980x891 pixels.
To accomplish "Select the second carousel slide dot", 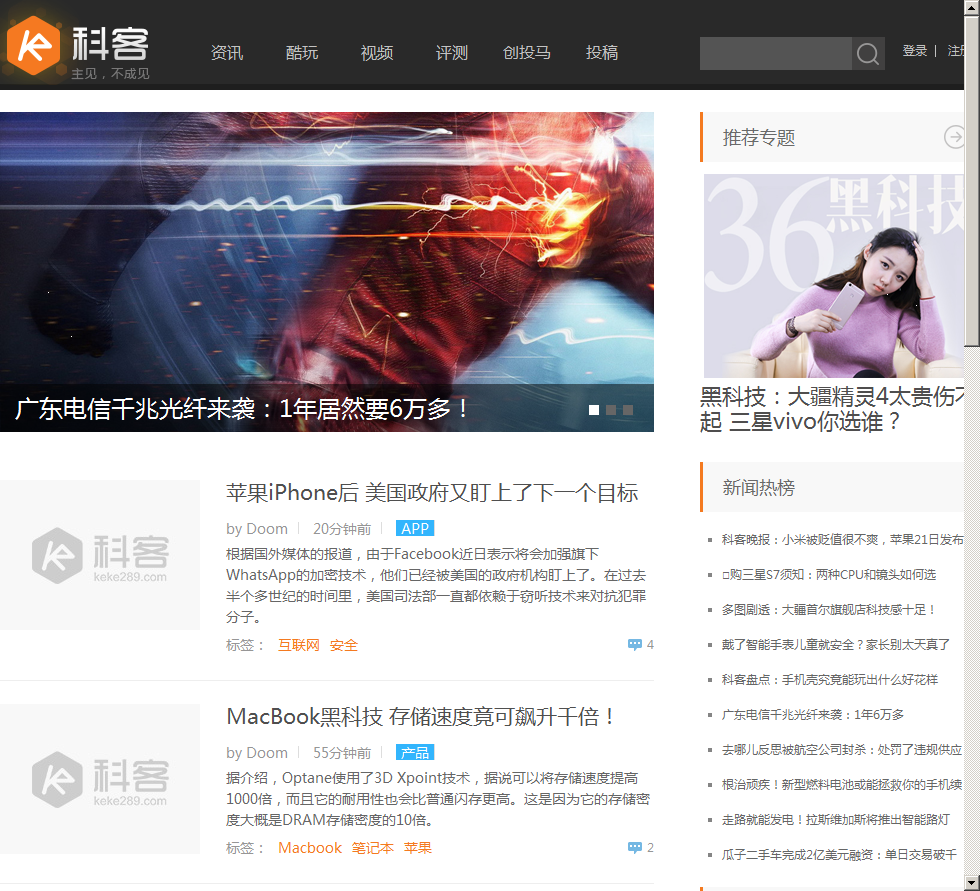I will click(611, 410).
